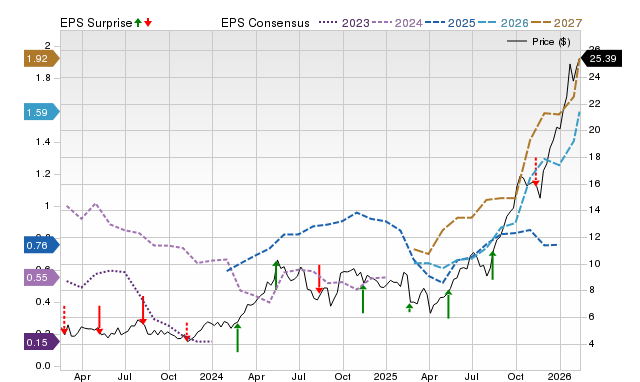
Task: Click the leftmost red dotted surprise arrow
Action: click(64, 320)
